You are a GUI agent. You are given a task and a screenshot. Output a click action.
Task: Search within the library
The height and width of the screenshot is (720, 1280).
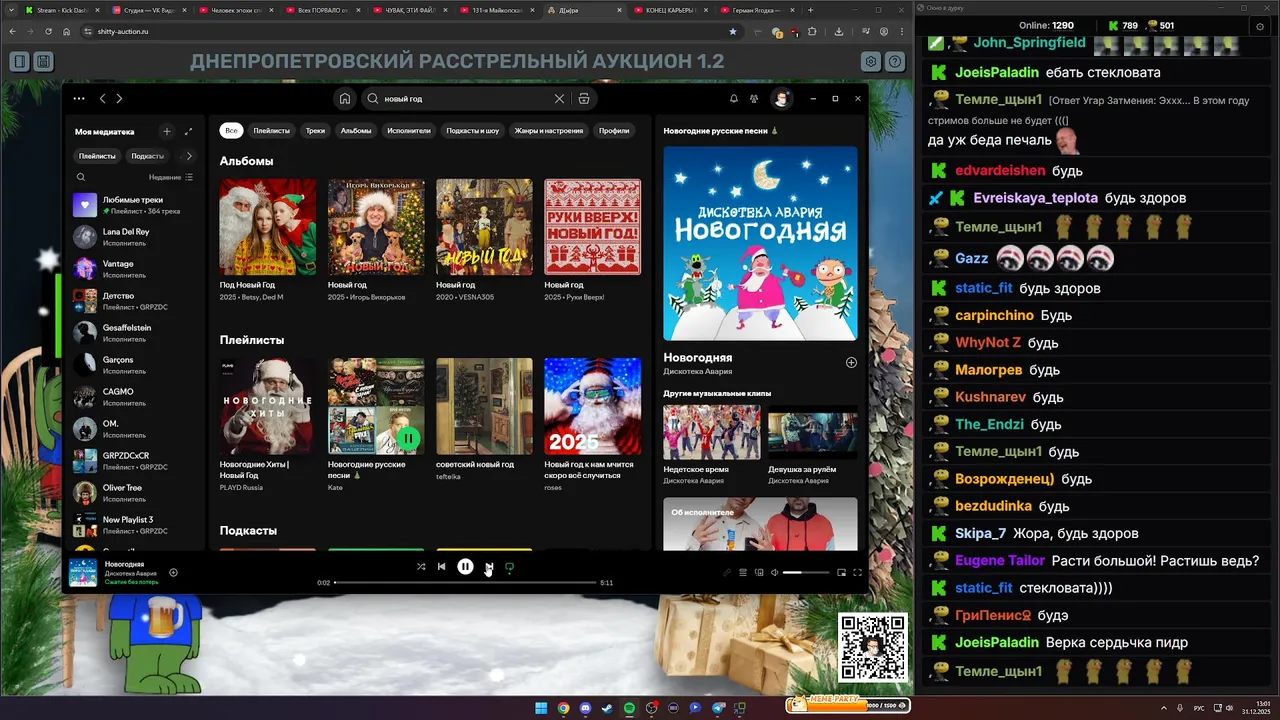pyautogui.click(x=81, y=177)
